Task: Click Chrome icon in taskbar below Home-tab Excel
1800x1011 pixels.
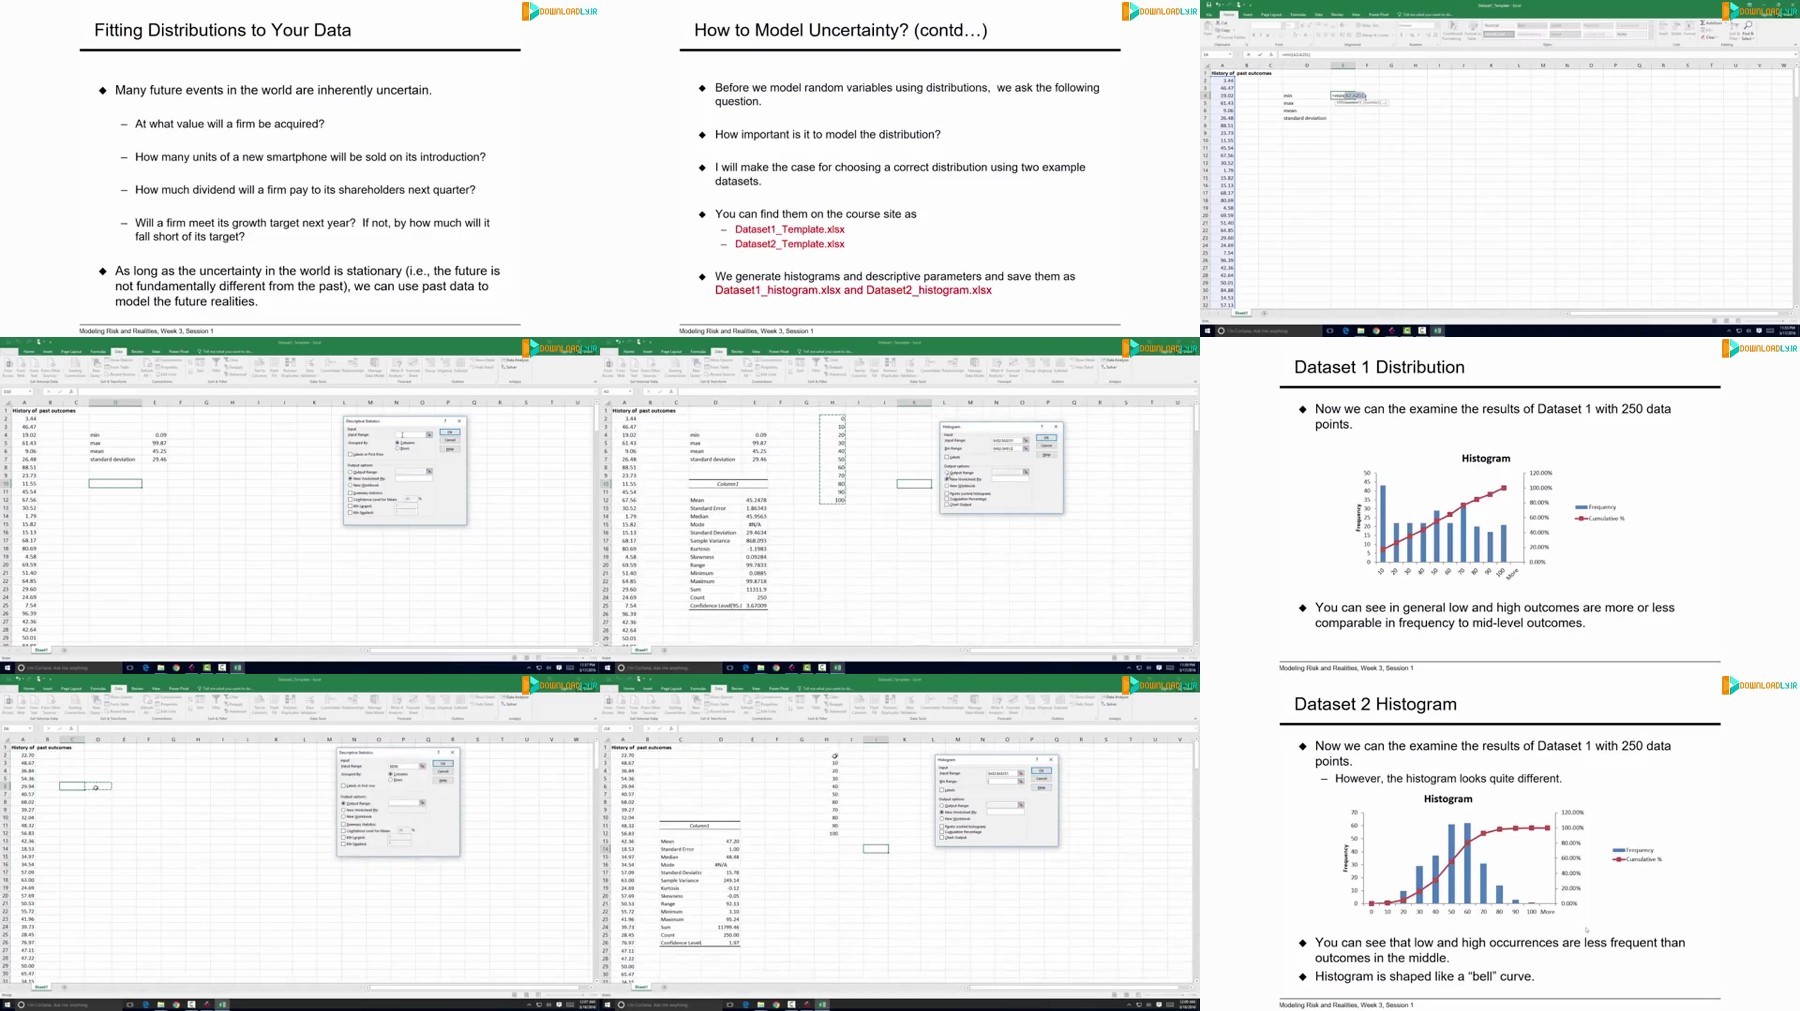Action: (x=1376, y=331)
